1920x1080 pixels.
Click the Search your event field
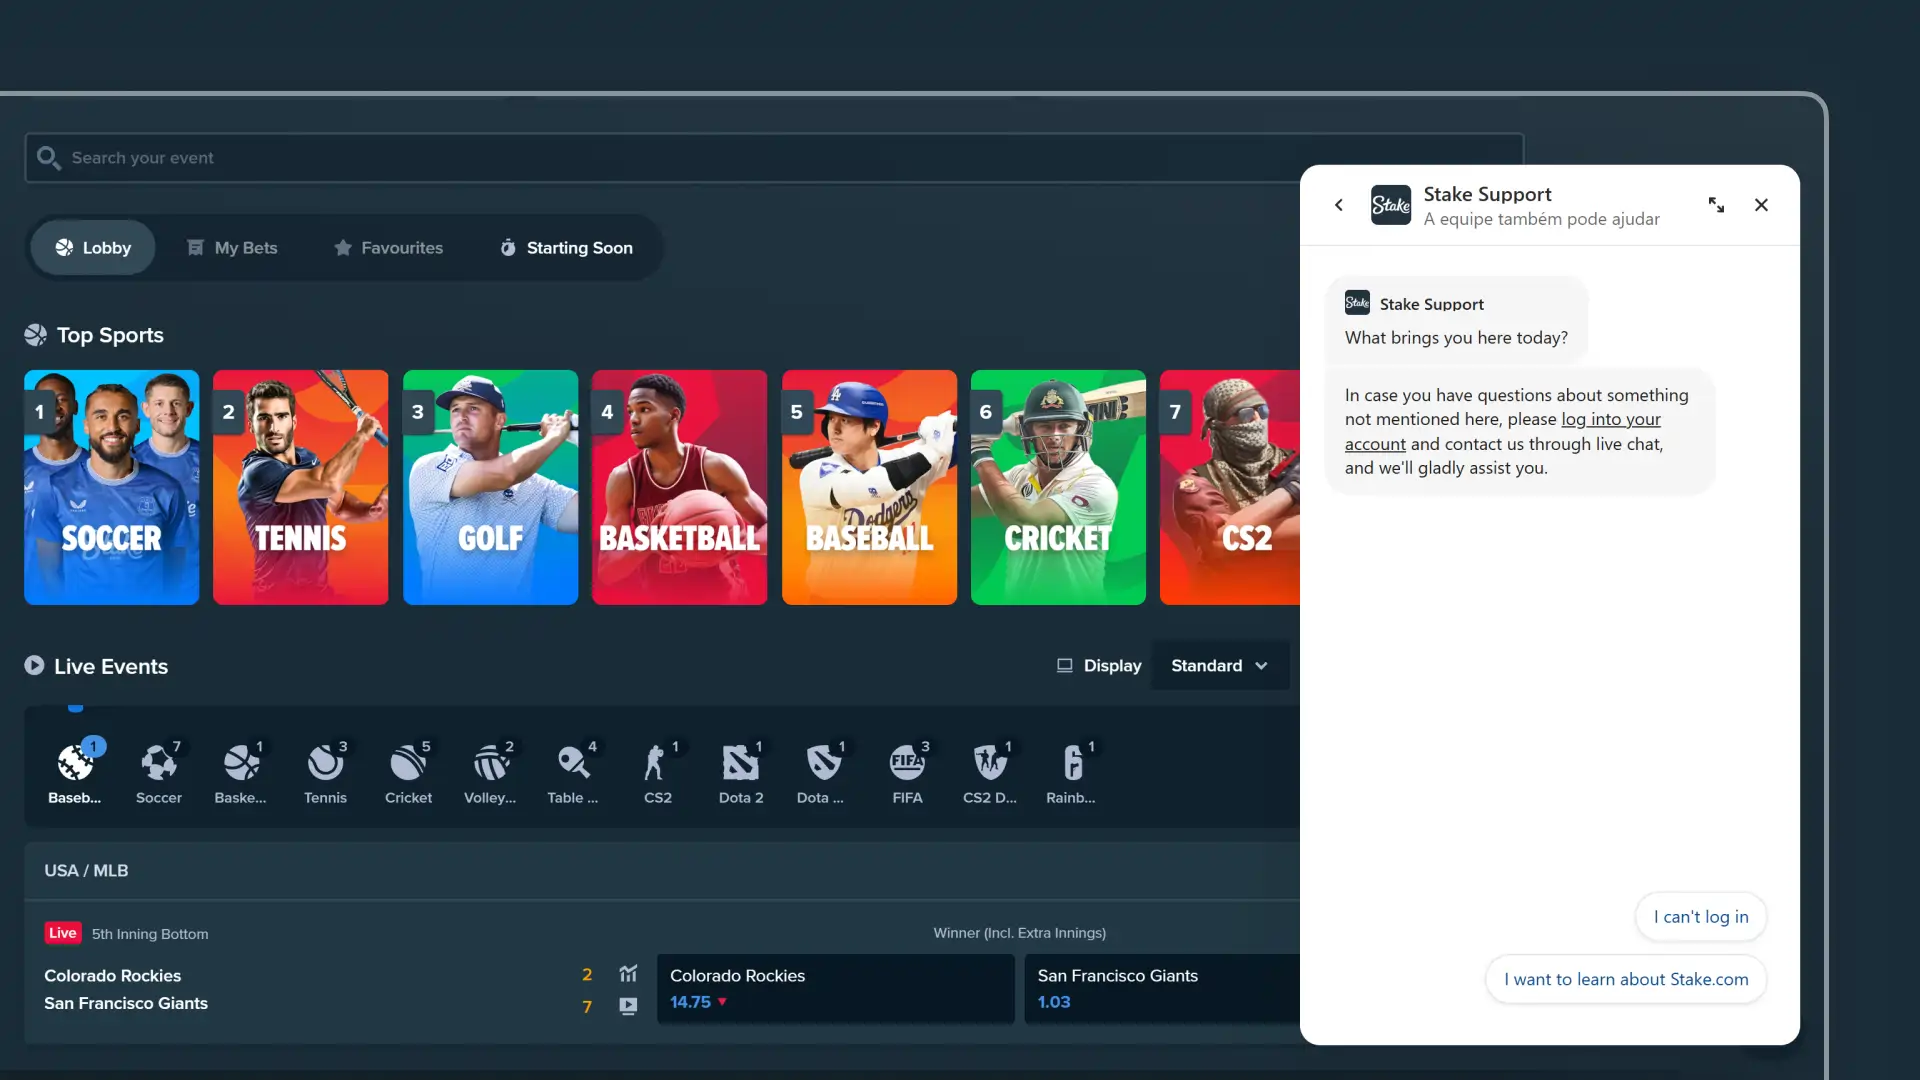pyautogui.click(x=774, y=158)
